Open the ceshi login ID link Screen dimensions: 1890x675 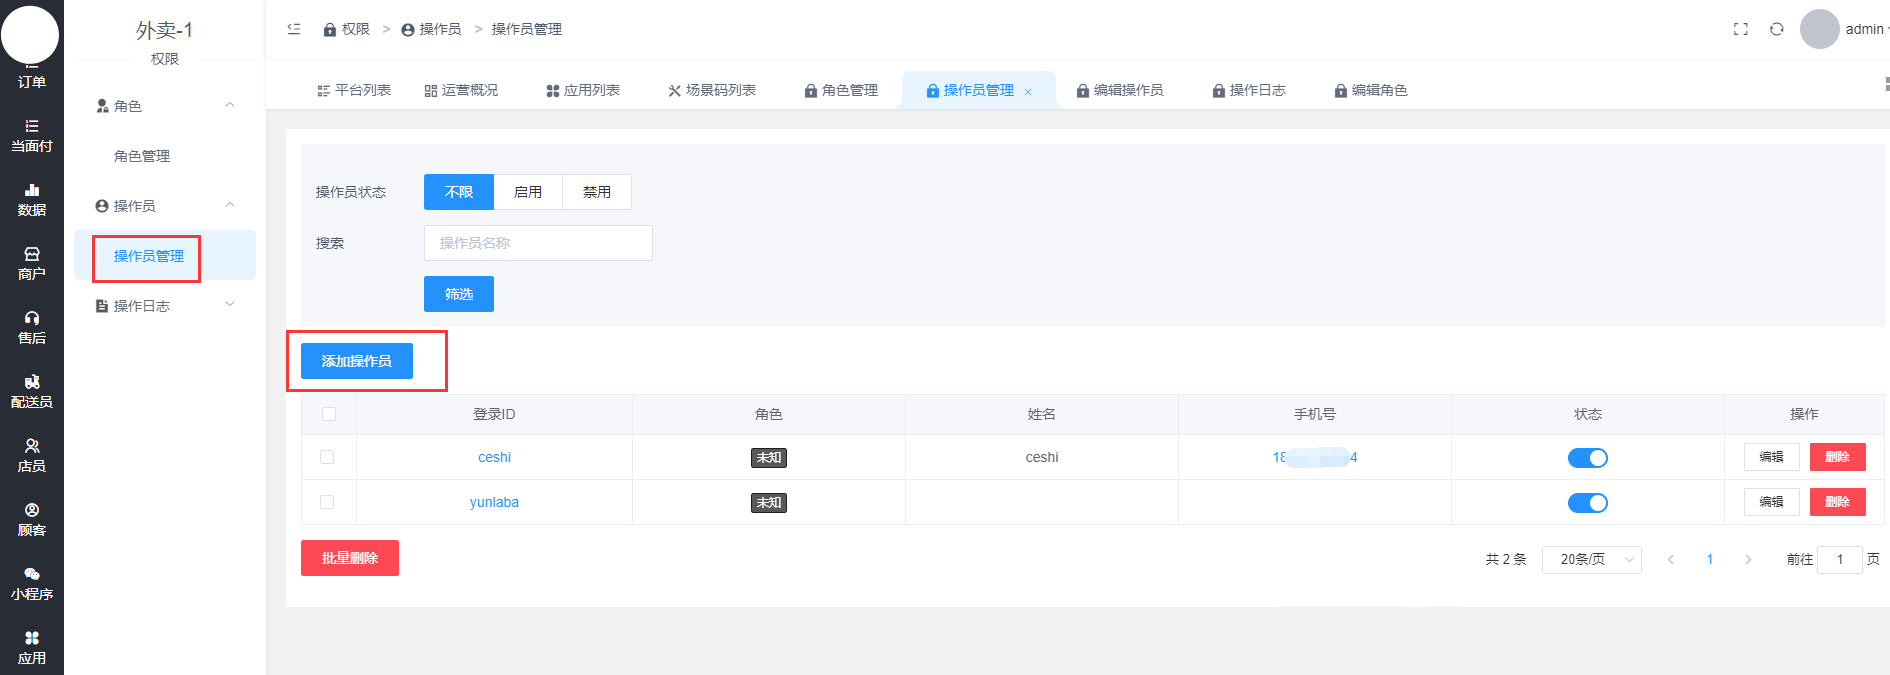pyautogui.click(x=494, y=457)
